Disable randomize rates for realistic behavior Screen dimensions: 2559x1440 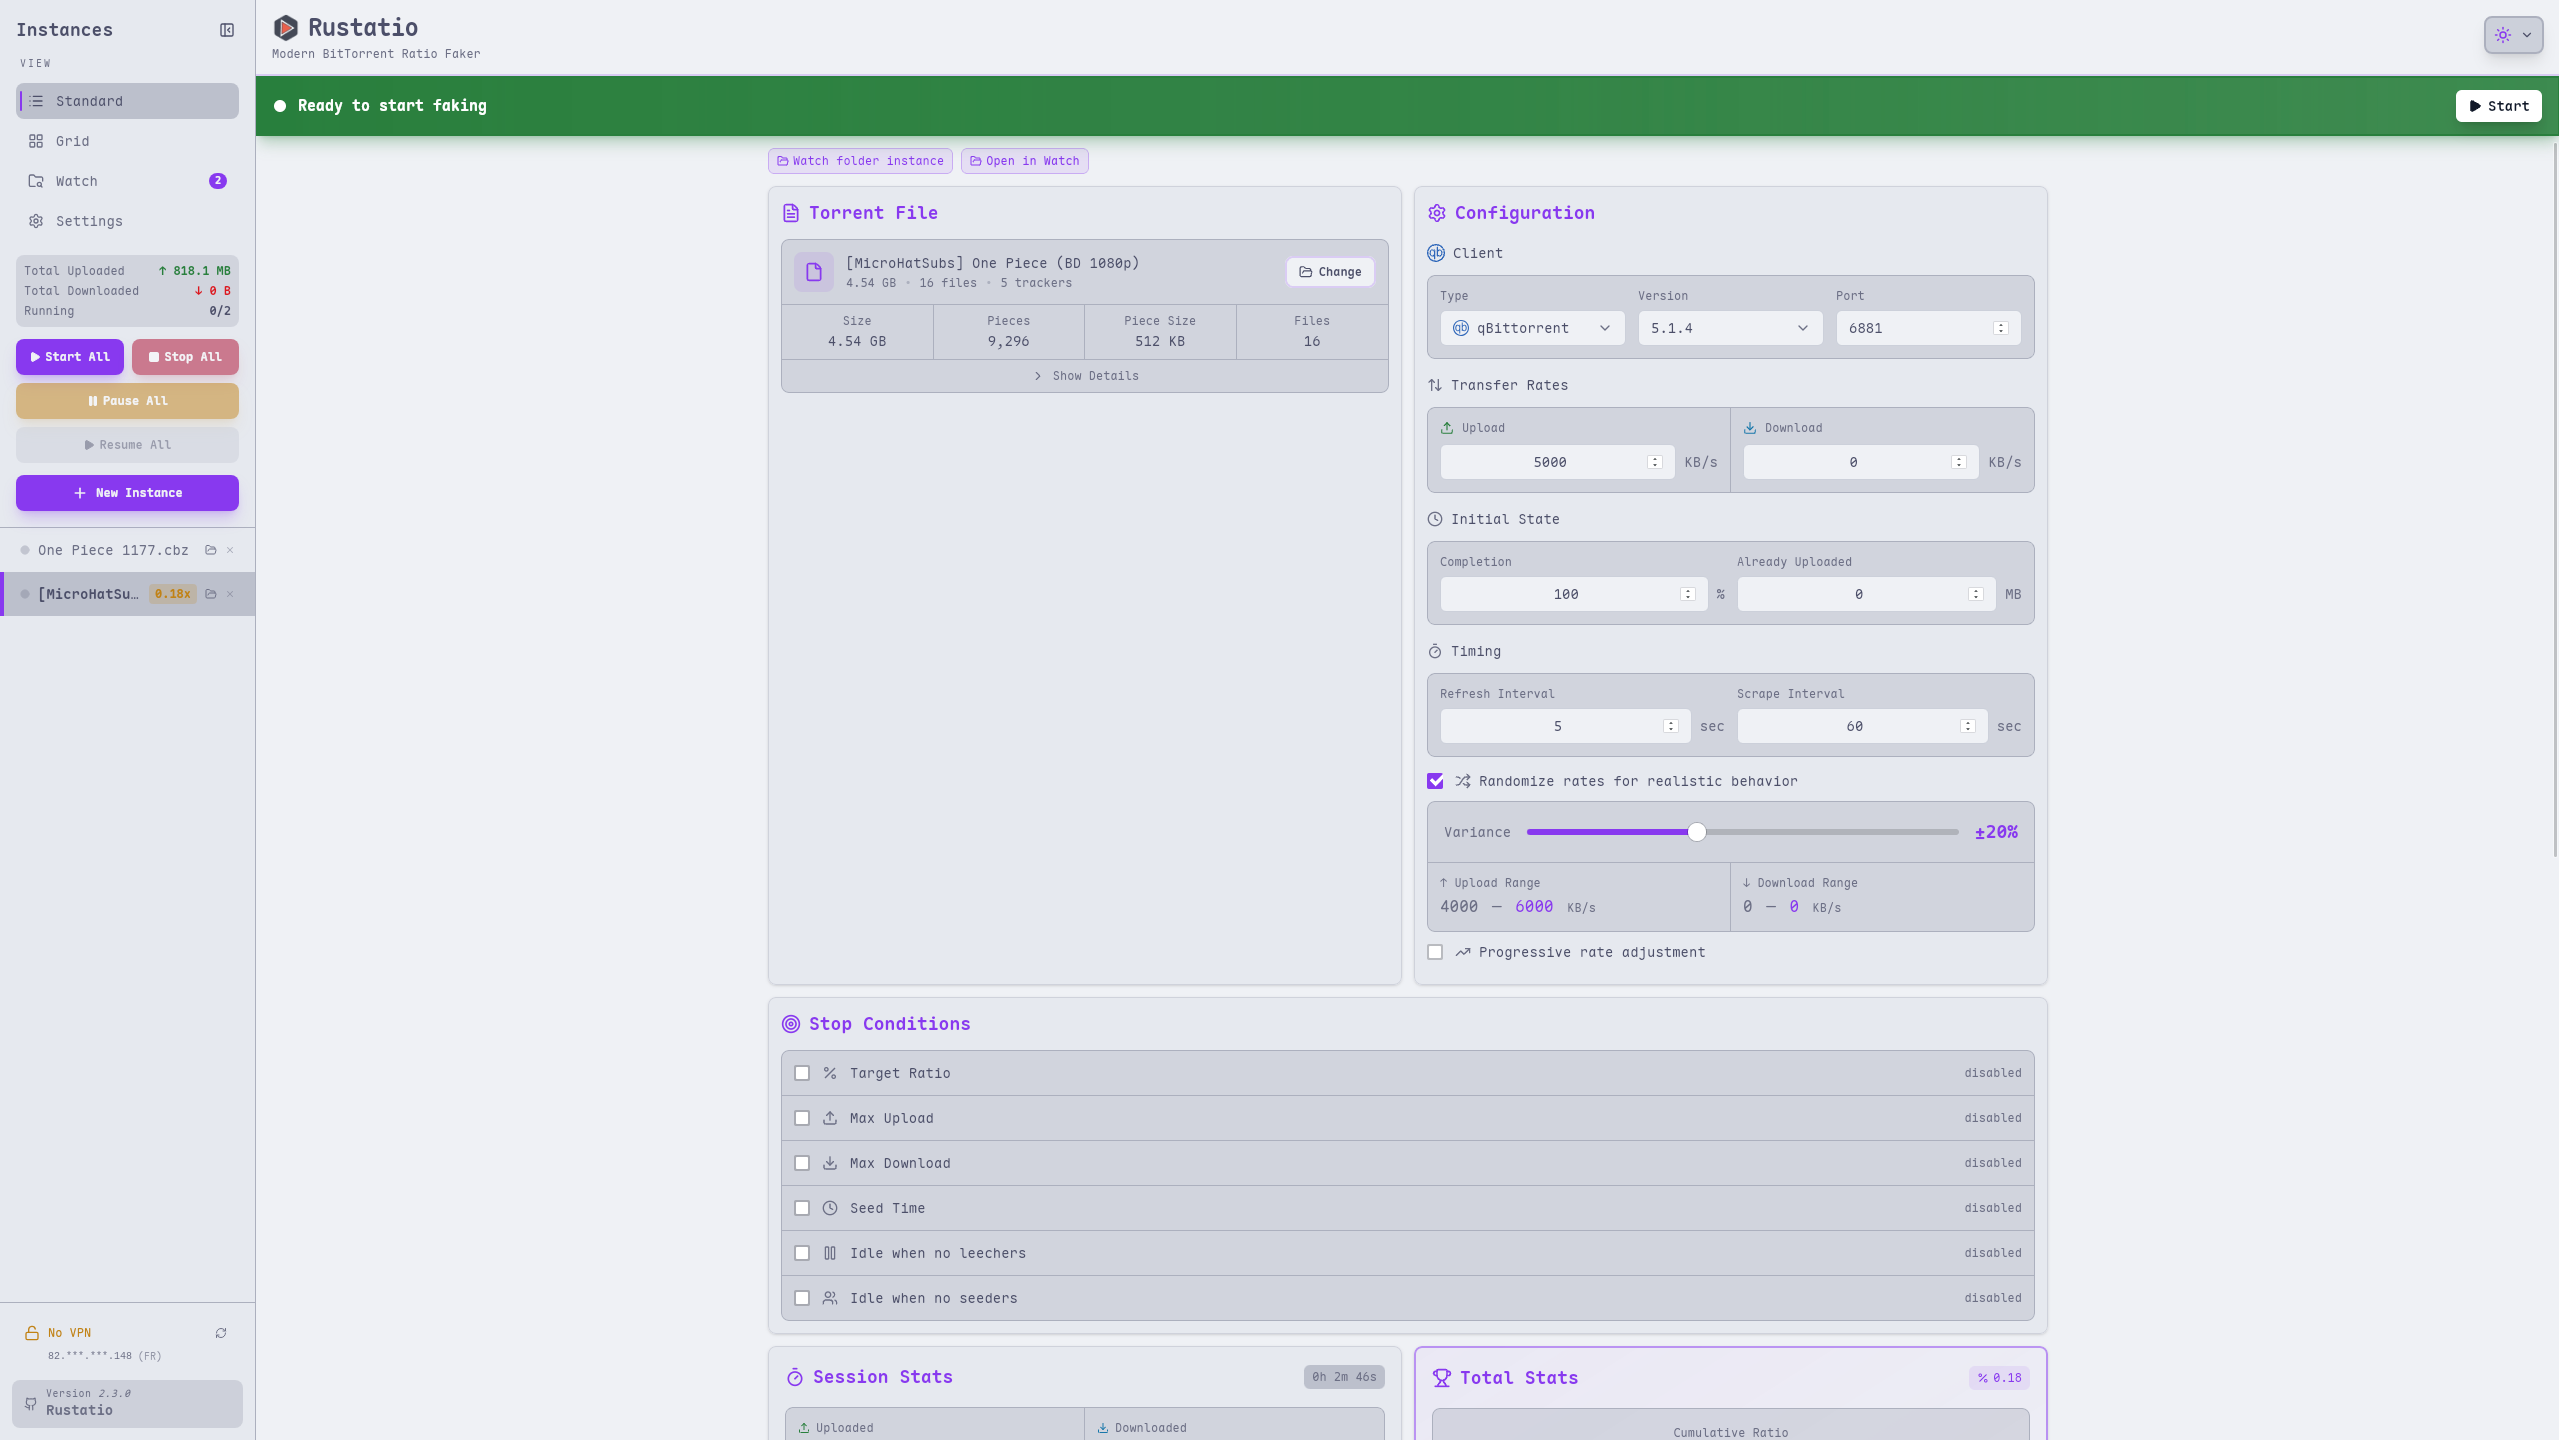(x=1434, y=781)
